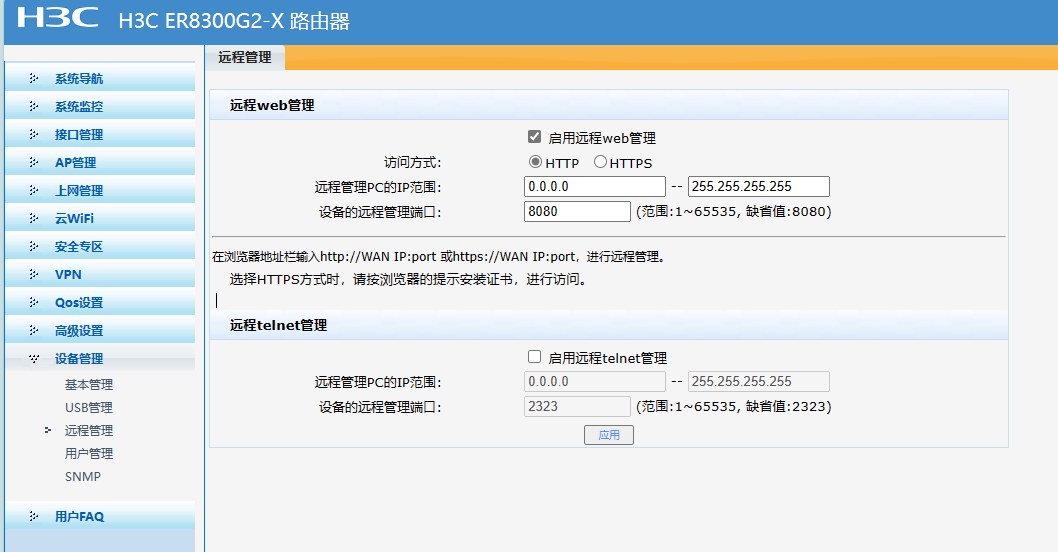The height and width of the screenshot is (552, 1058).
Task: Click port range hint 缺省值:8080
Action: tap(786, 212)
